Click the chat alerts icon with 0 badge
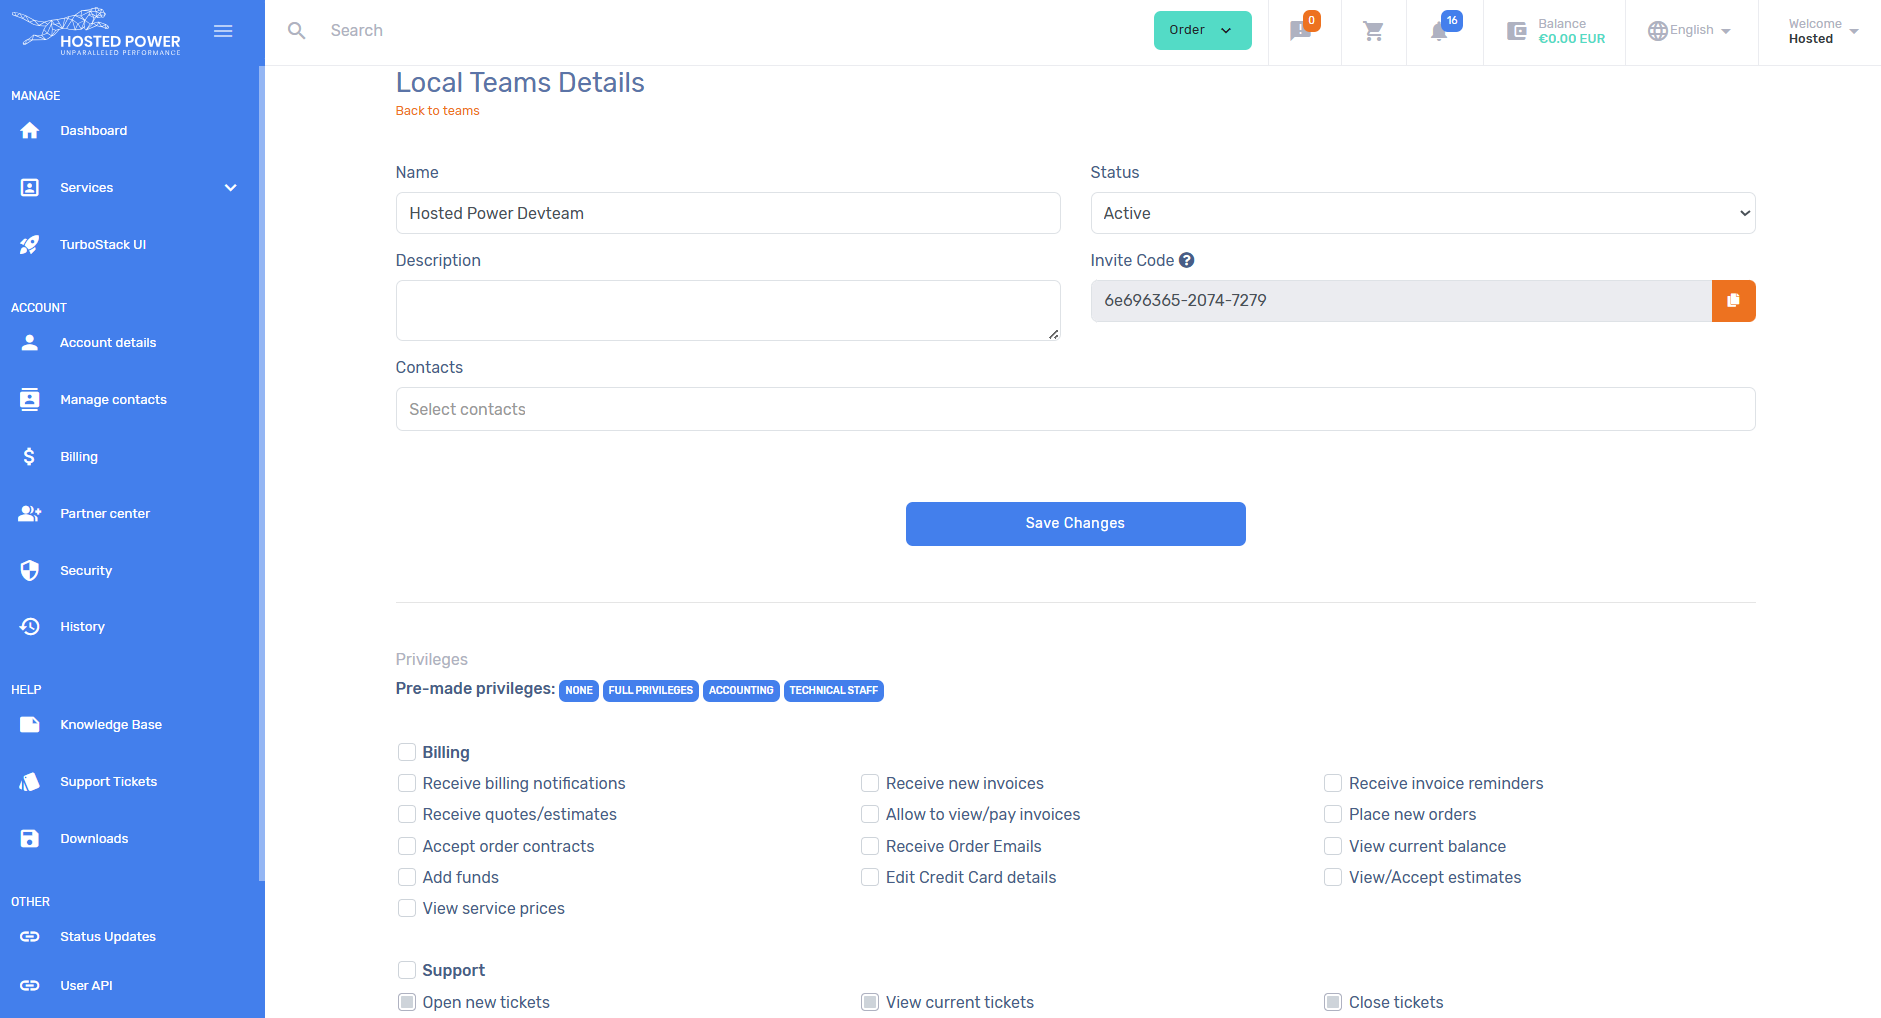 tap(1300, 32)
